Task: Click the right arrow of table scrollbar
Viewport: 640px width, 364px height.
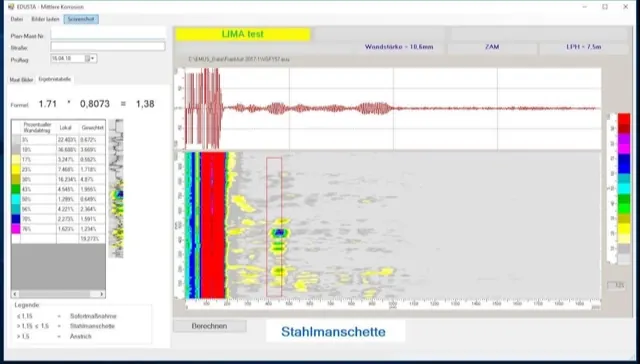Action: click(x=102, y=294)
